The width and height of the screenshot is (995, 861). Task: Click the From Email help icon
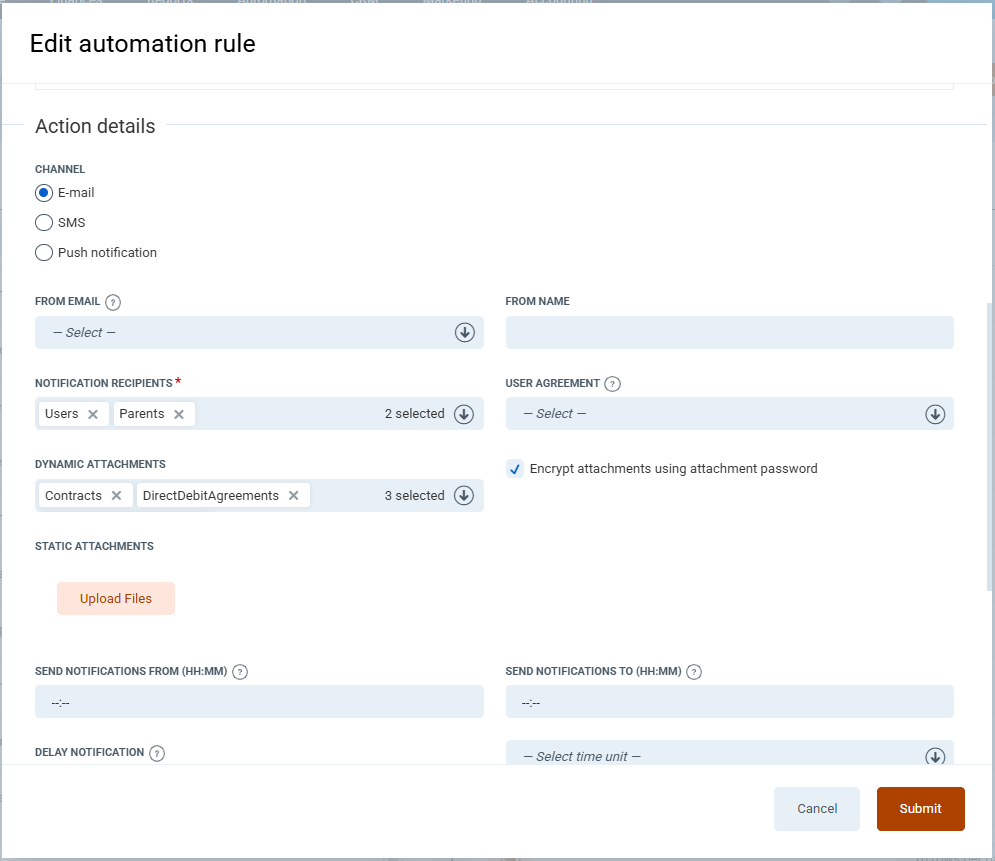click(x=113, y=302)
